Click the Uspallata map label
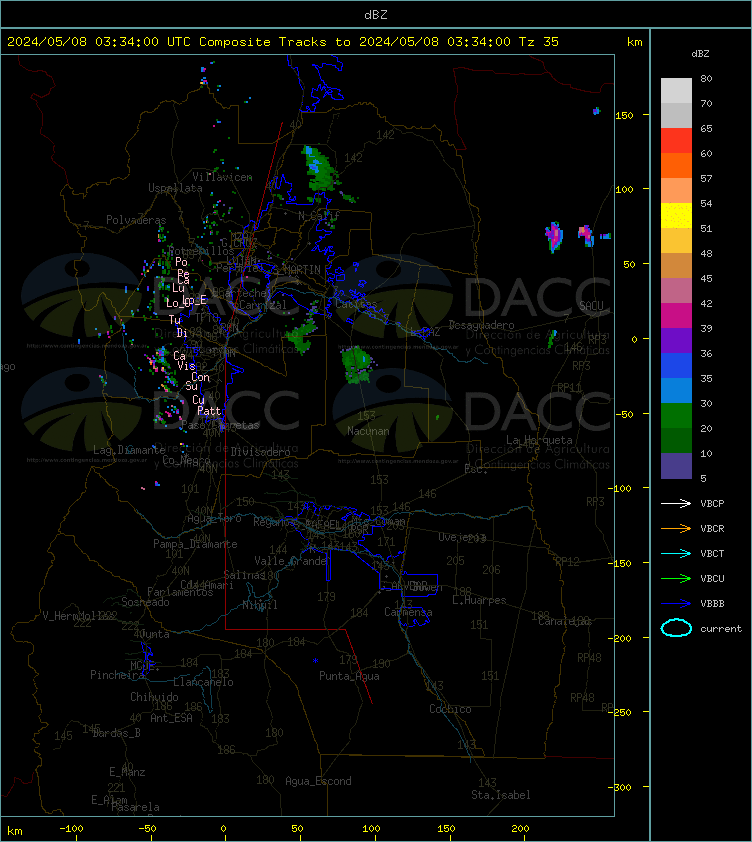 [176, 188]
